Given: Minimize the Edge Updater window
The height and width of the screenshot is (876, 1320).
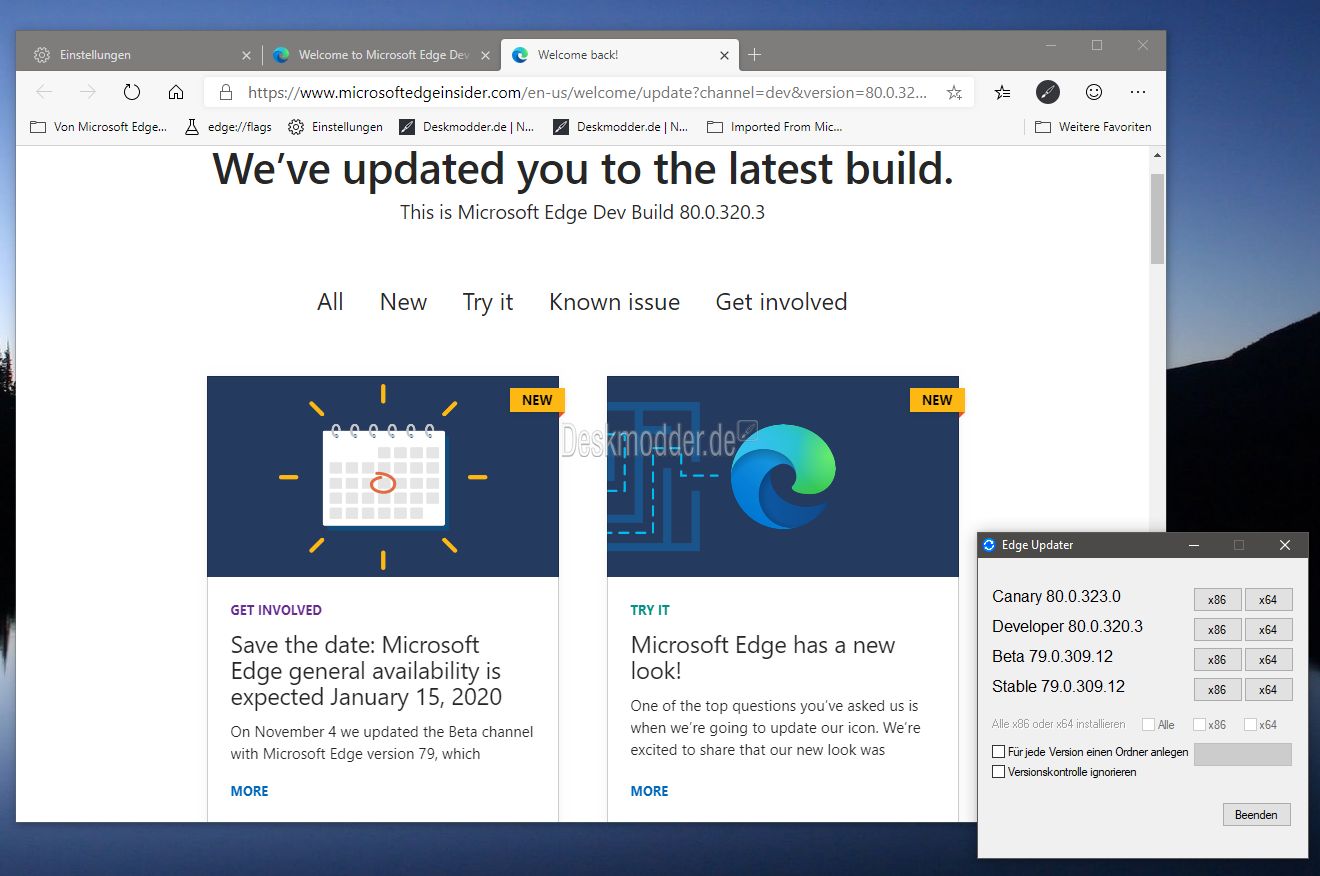Looking at the screenshot, I should pyautogui.click(x=1193, y=545).
